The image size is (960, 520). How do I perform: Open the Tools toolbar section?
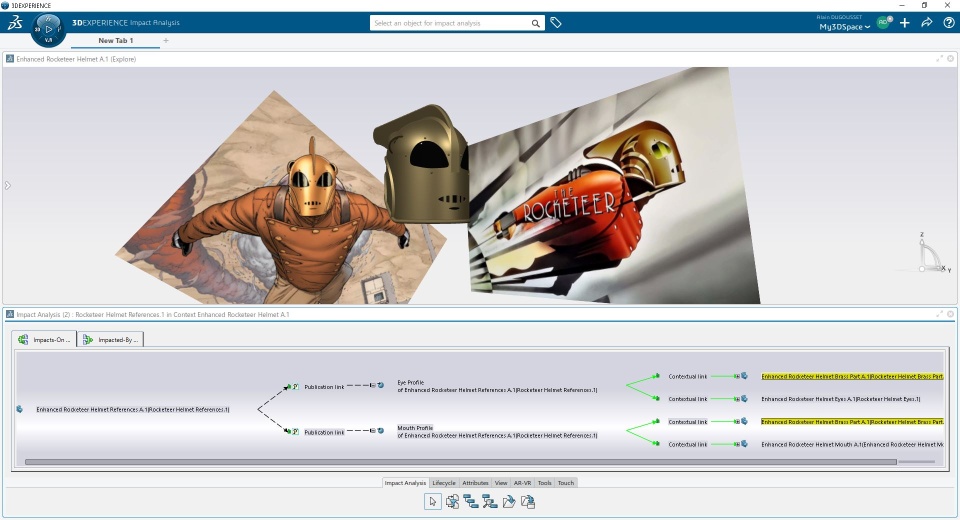[x=544, y=483]
